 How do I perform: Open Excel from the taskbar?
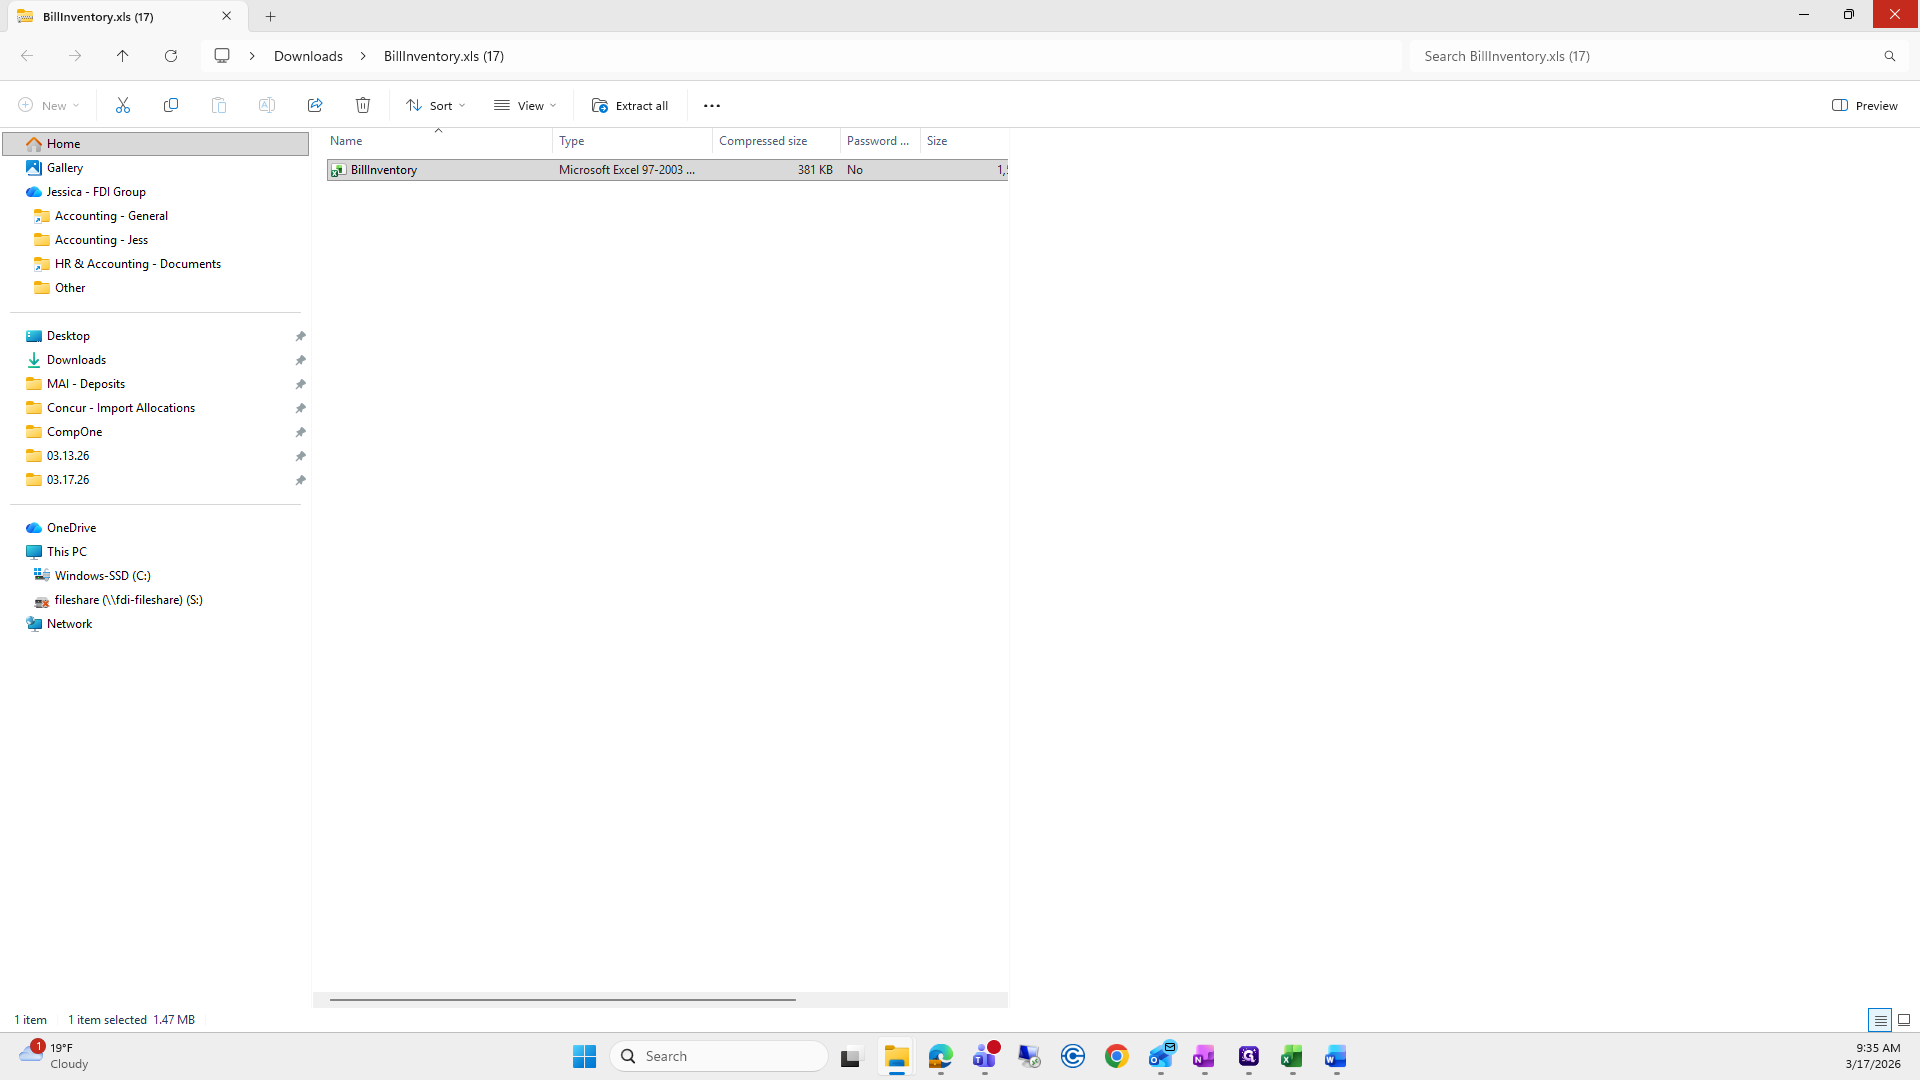tap(1291, 1056)
